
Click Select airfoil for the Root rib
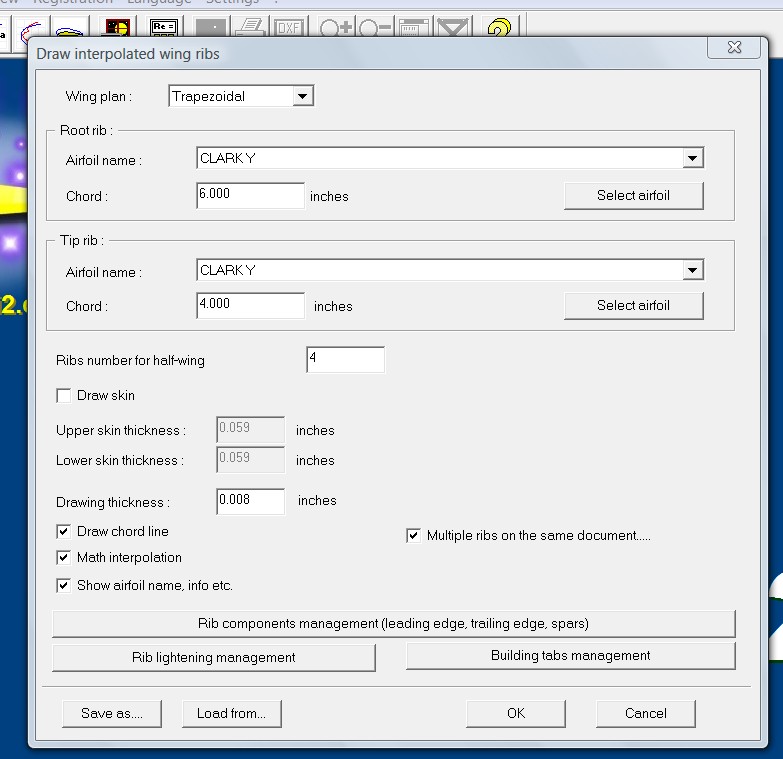[633, 195]
